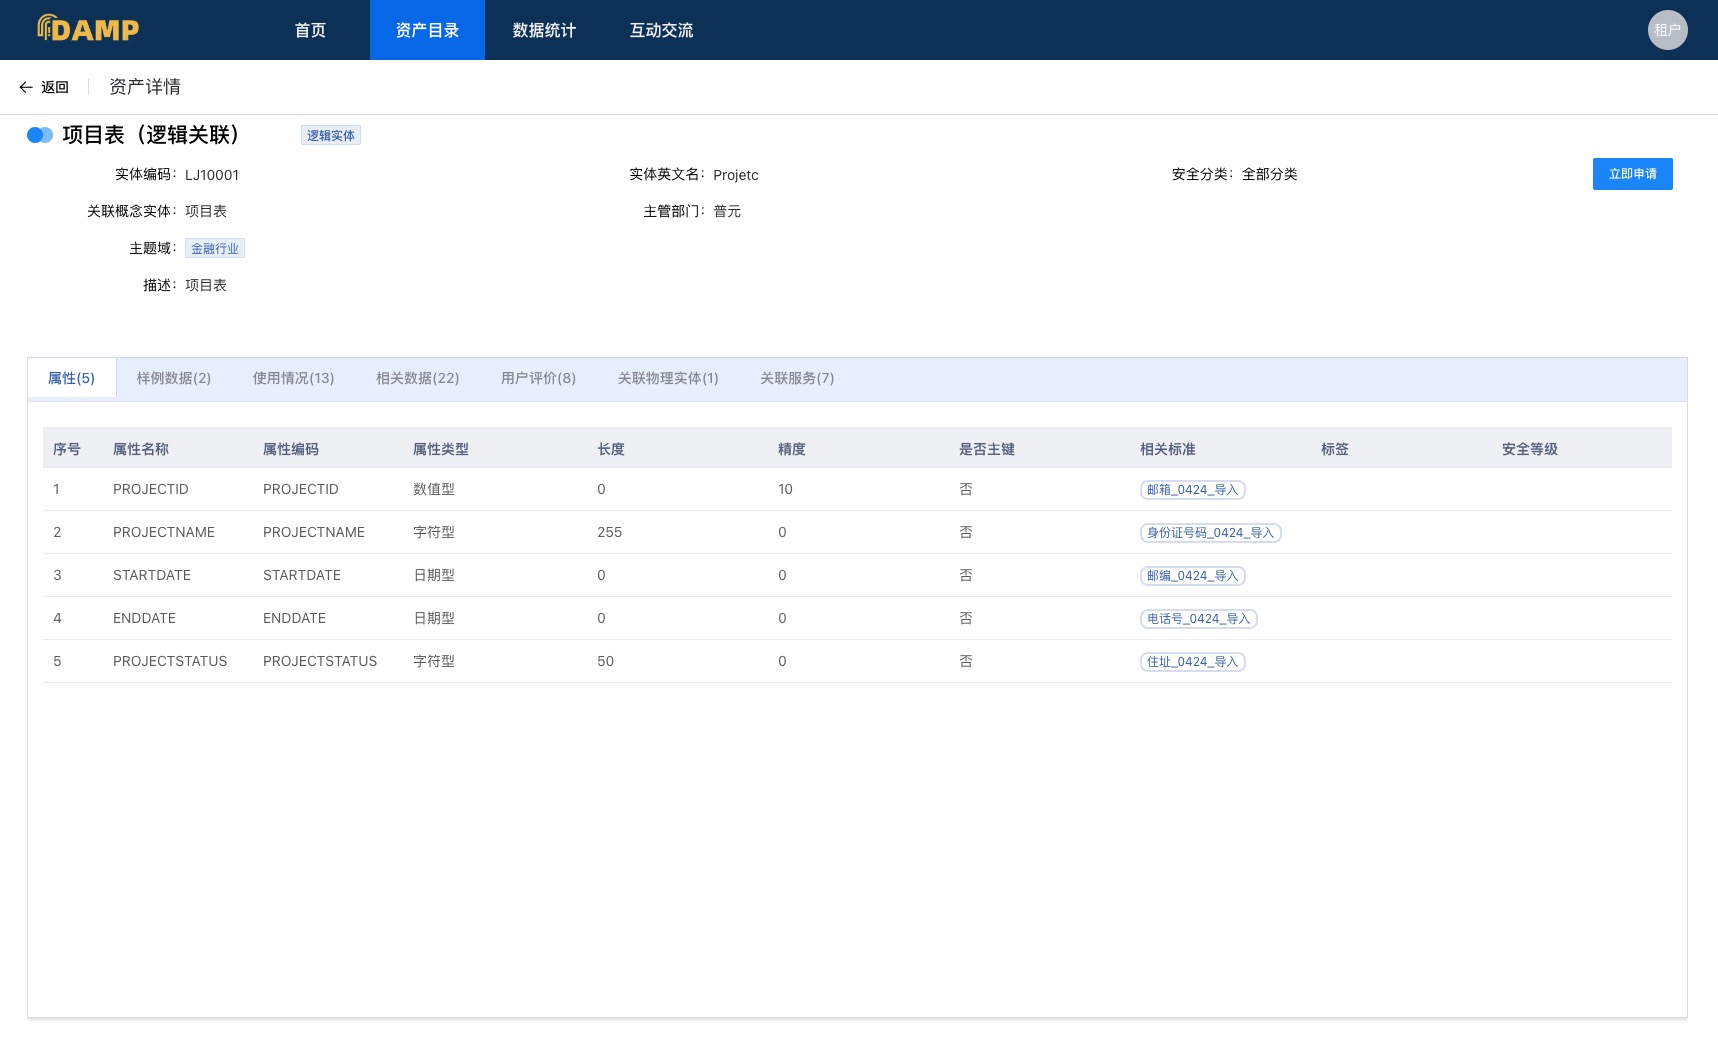Switch to the 样例数据(2) tab
Viewport: 1718px width, 1038px height.
(x=174, y=378)
